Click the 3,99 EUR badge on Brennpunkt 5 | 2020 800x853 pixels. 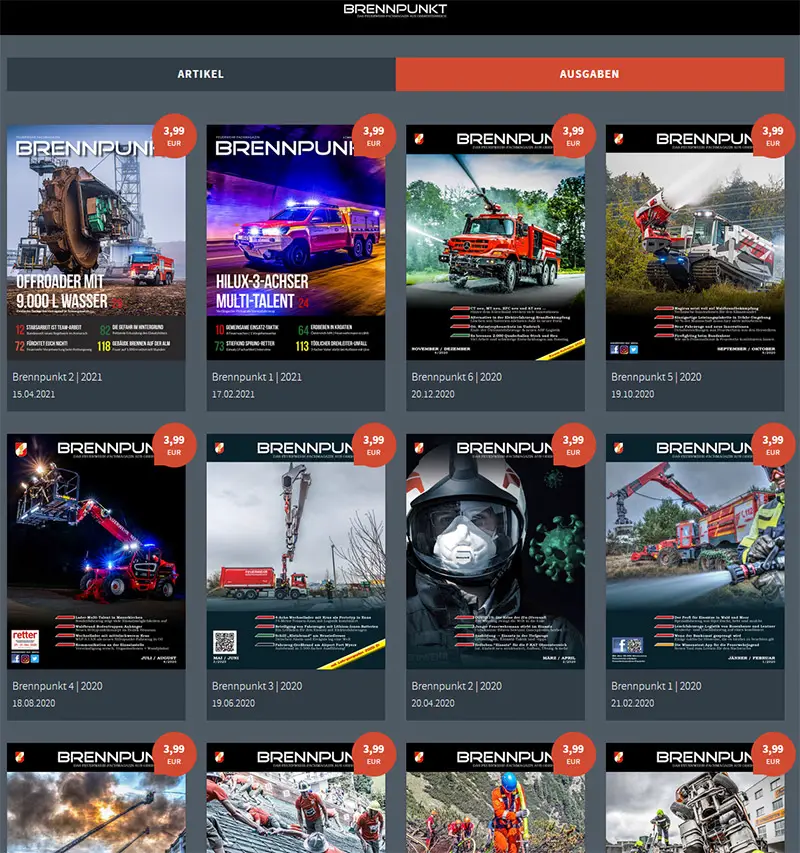[x=773, y=137]
